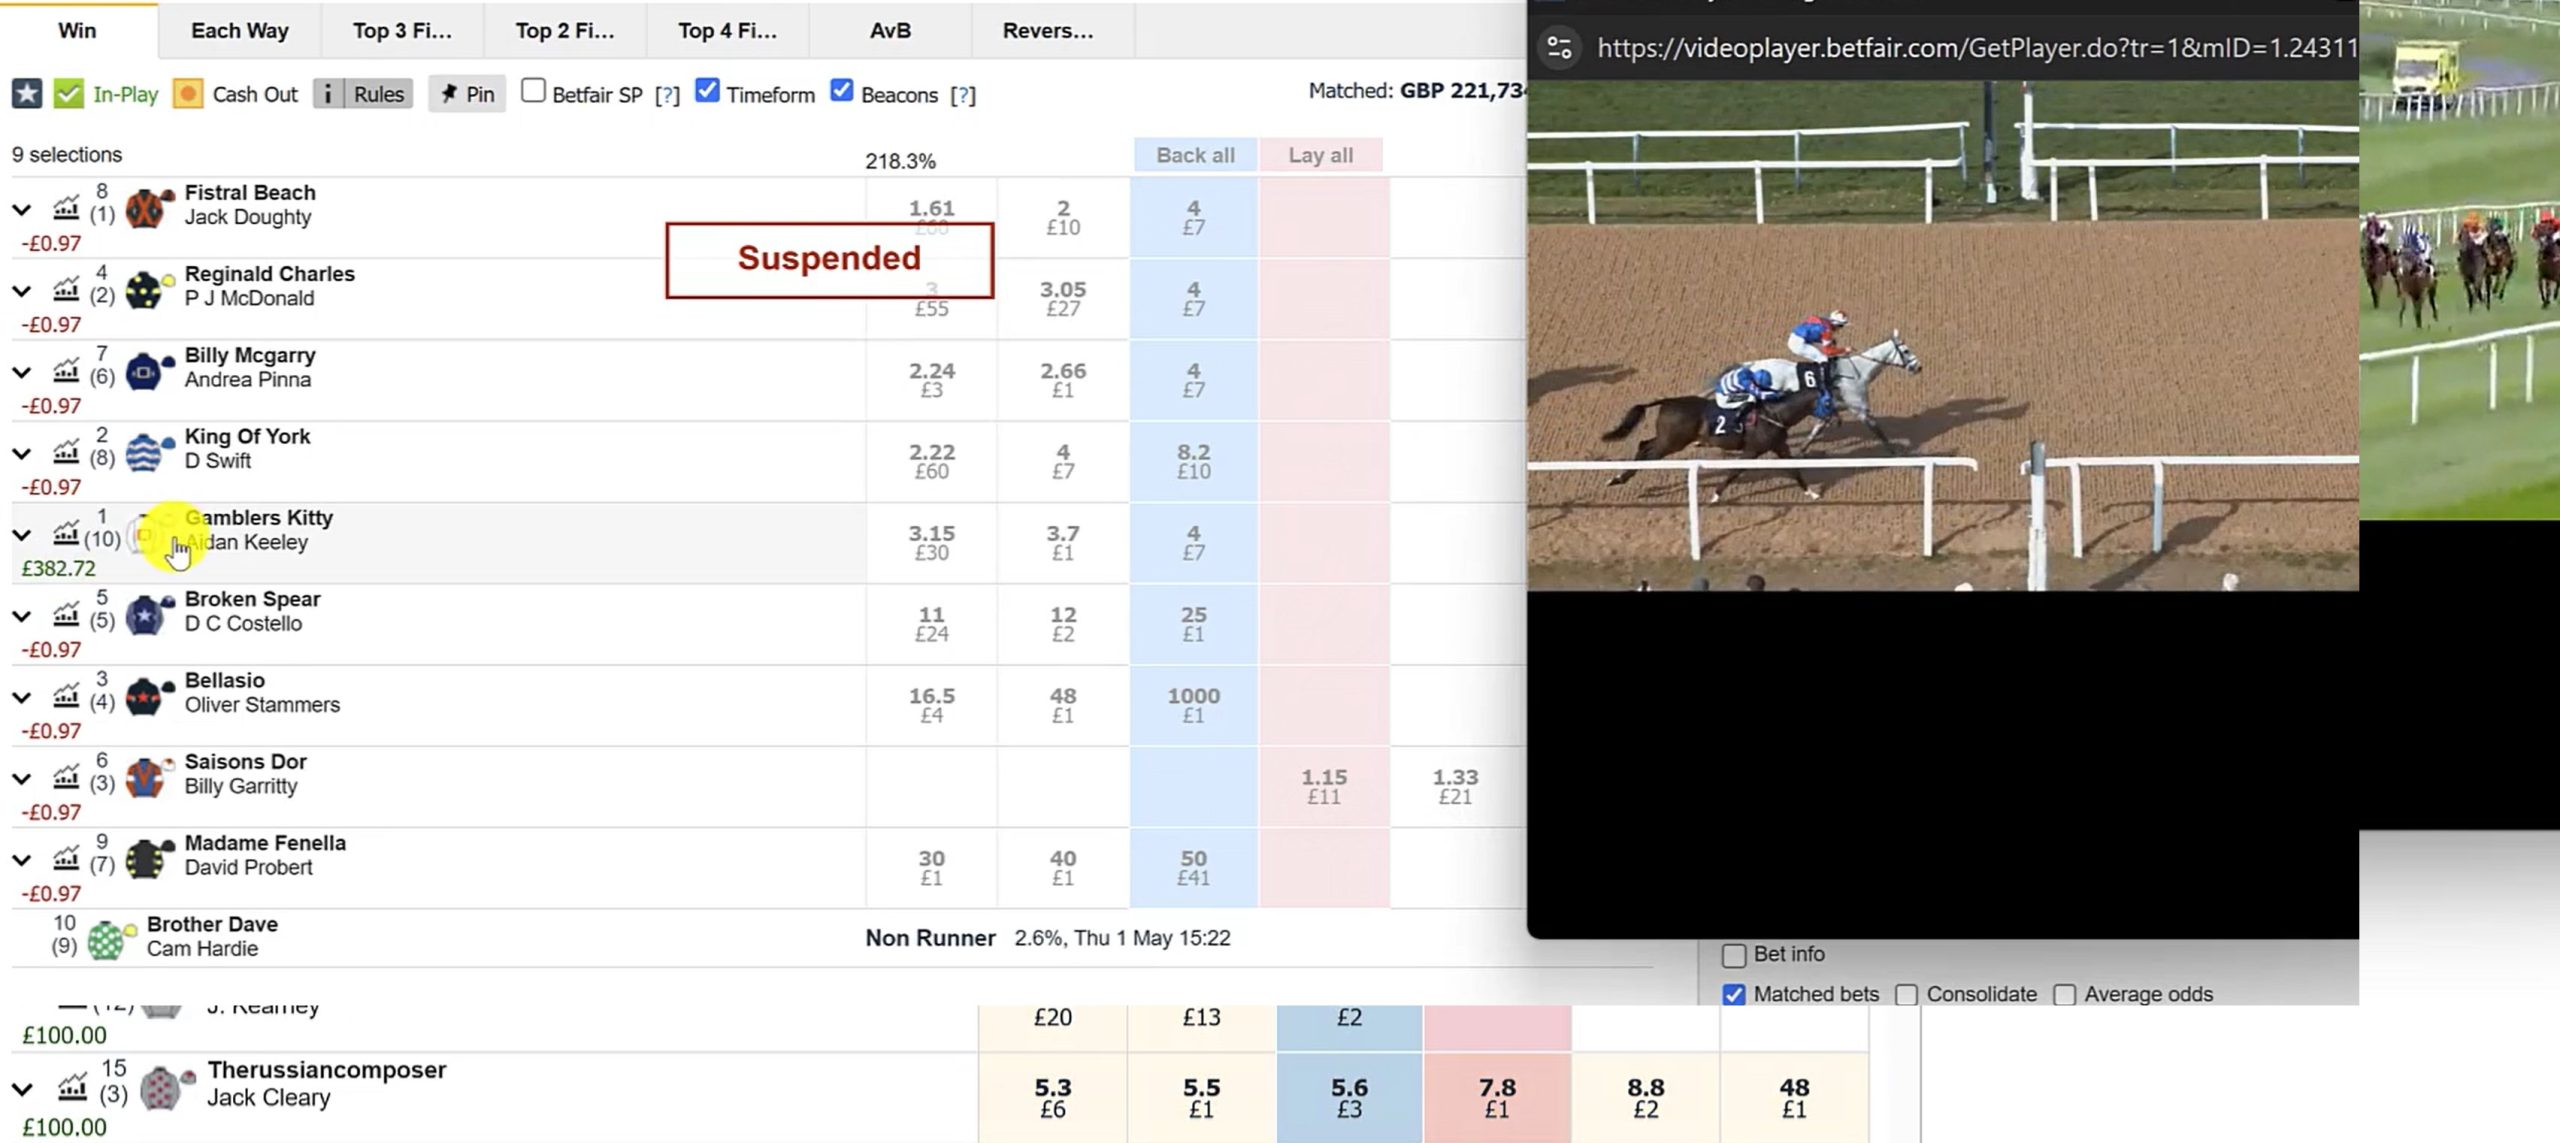This screenshot has height=1143, width=2560.
Task: Click site settings icon in video player address bar
Action: click(x=1559, y=48)
